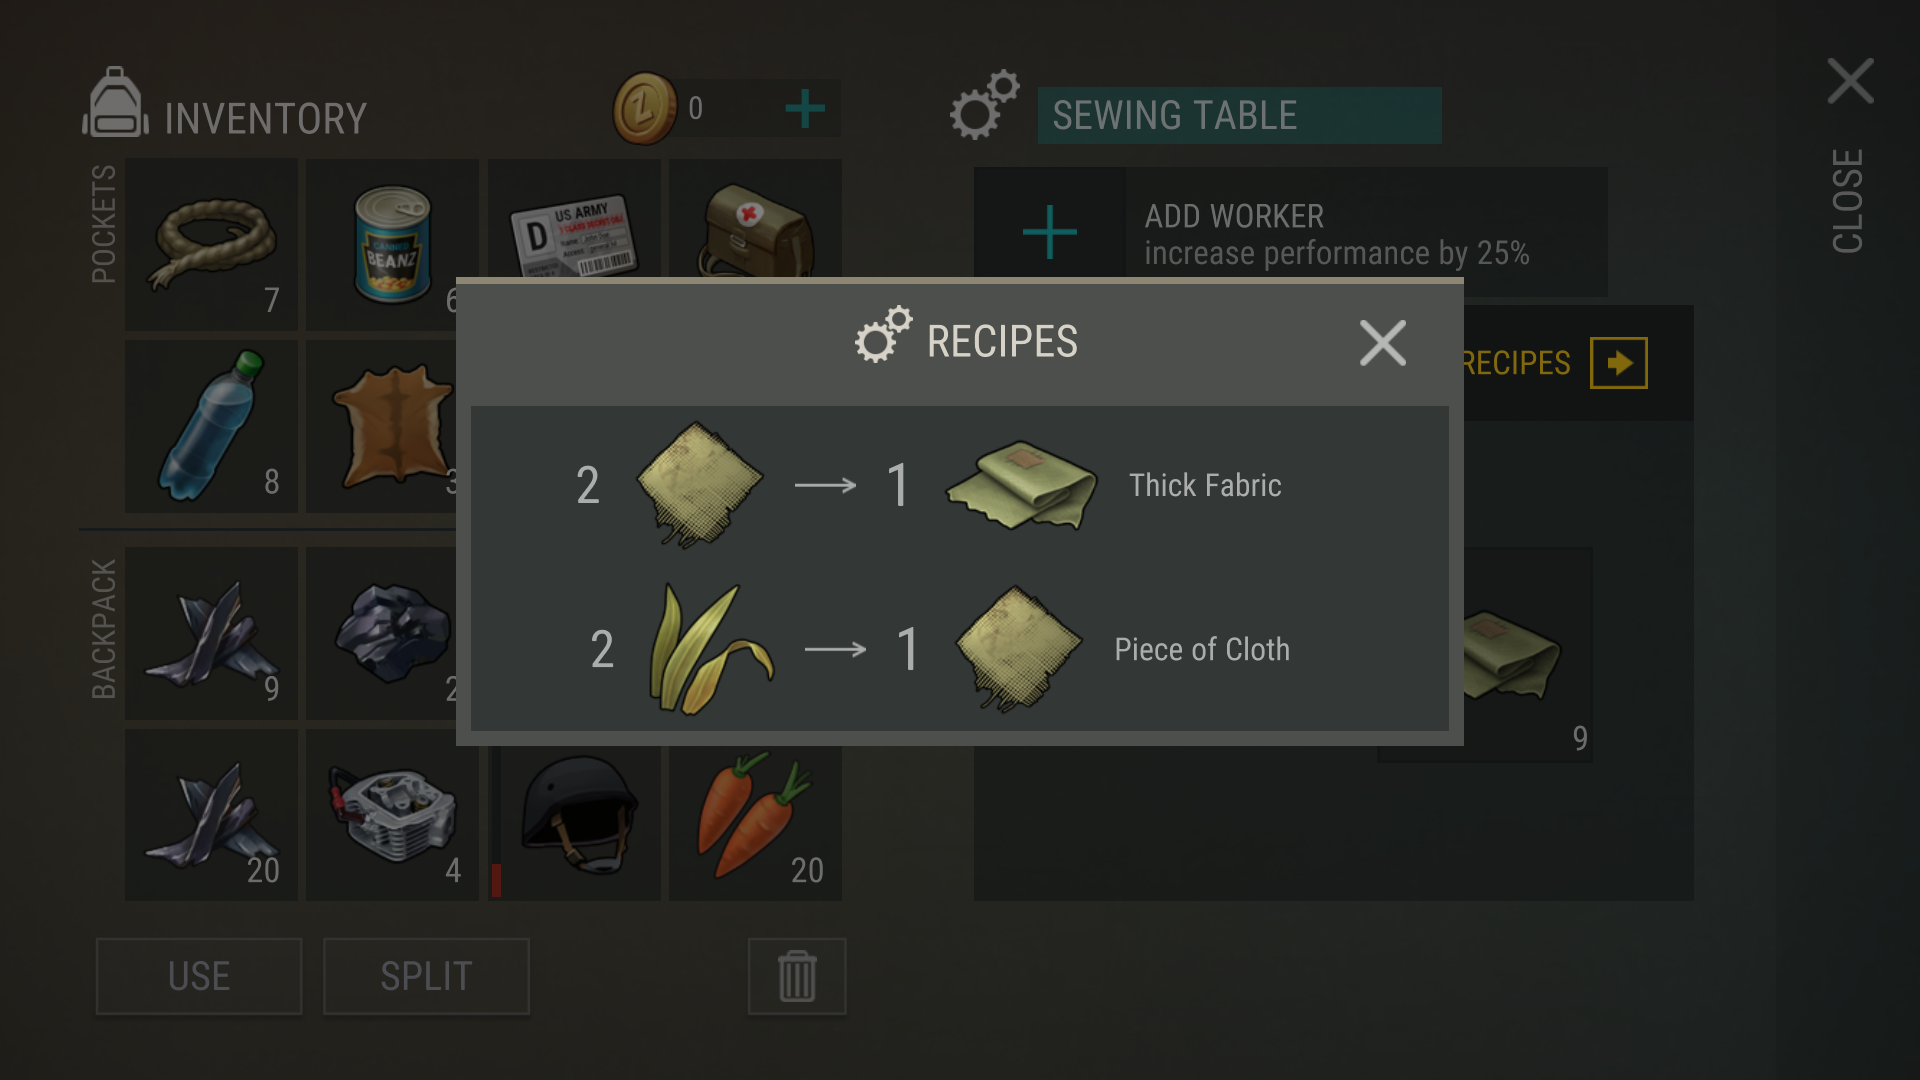
Task: Select the water bottle item
Action: [x=211, y=426]
